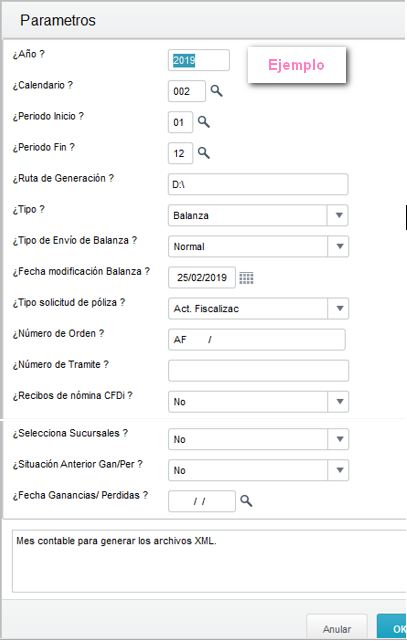This screenshot has width=407, height=641.
Task: Click the Número de Orden field
Action: pos(257,339)
